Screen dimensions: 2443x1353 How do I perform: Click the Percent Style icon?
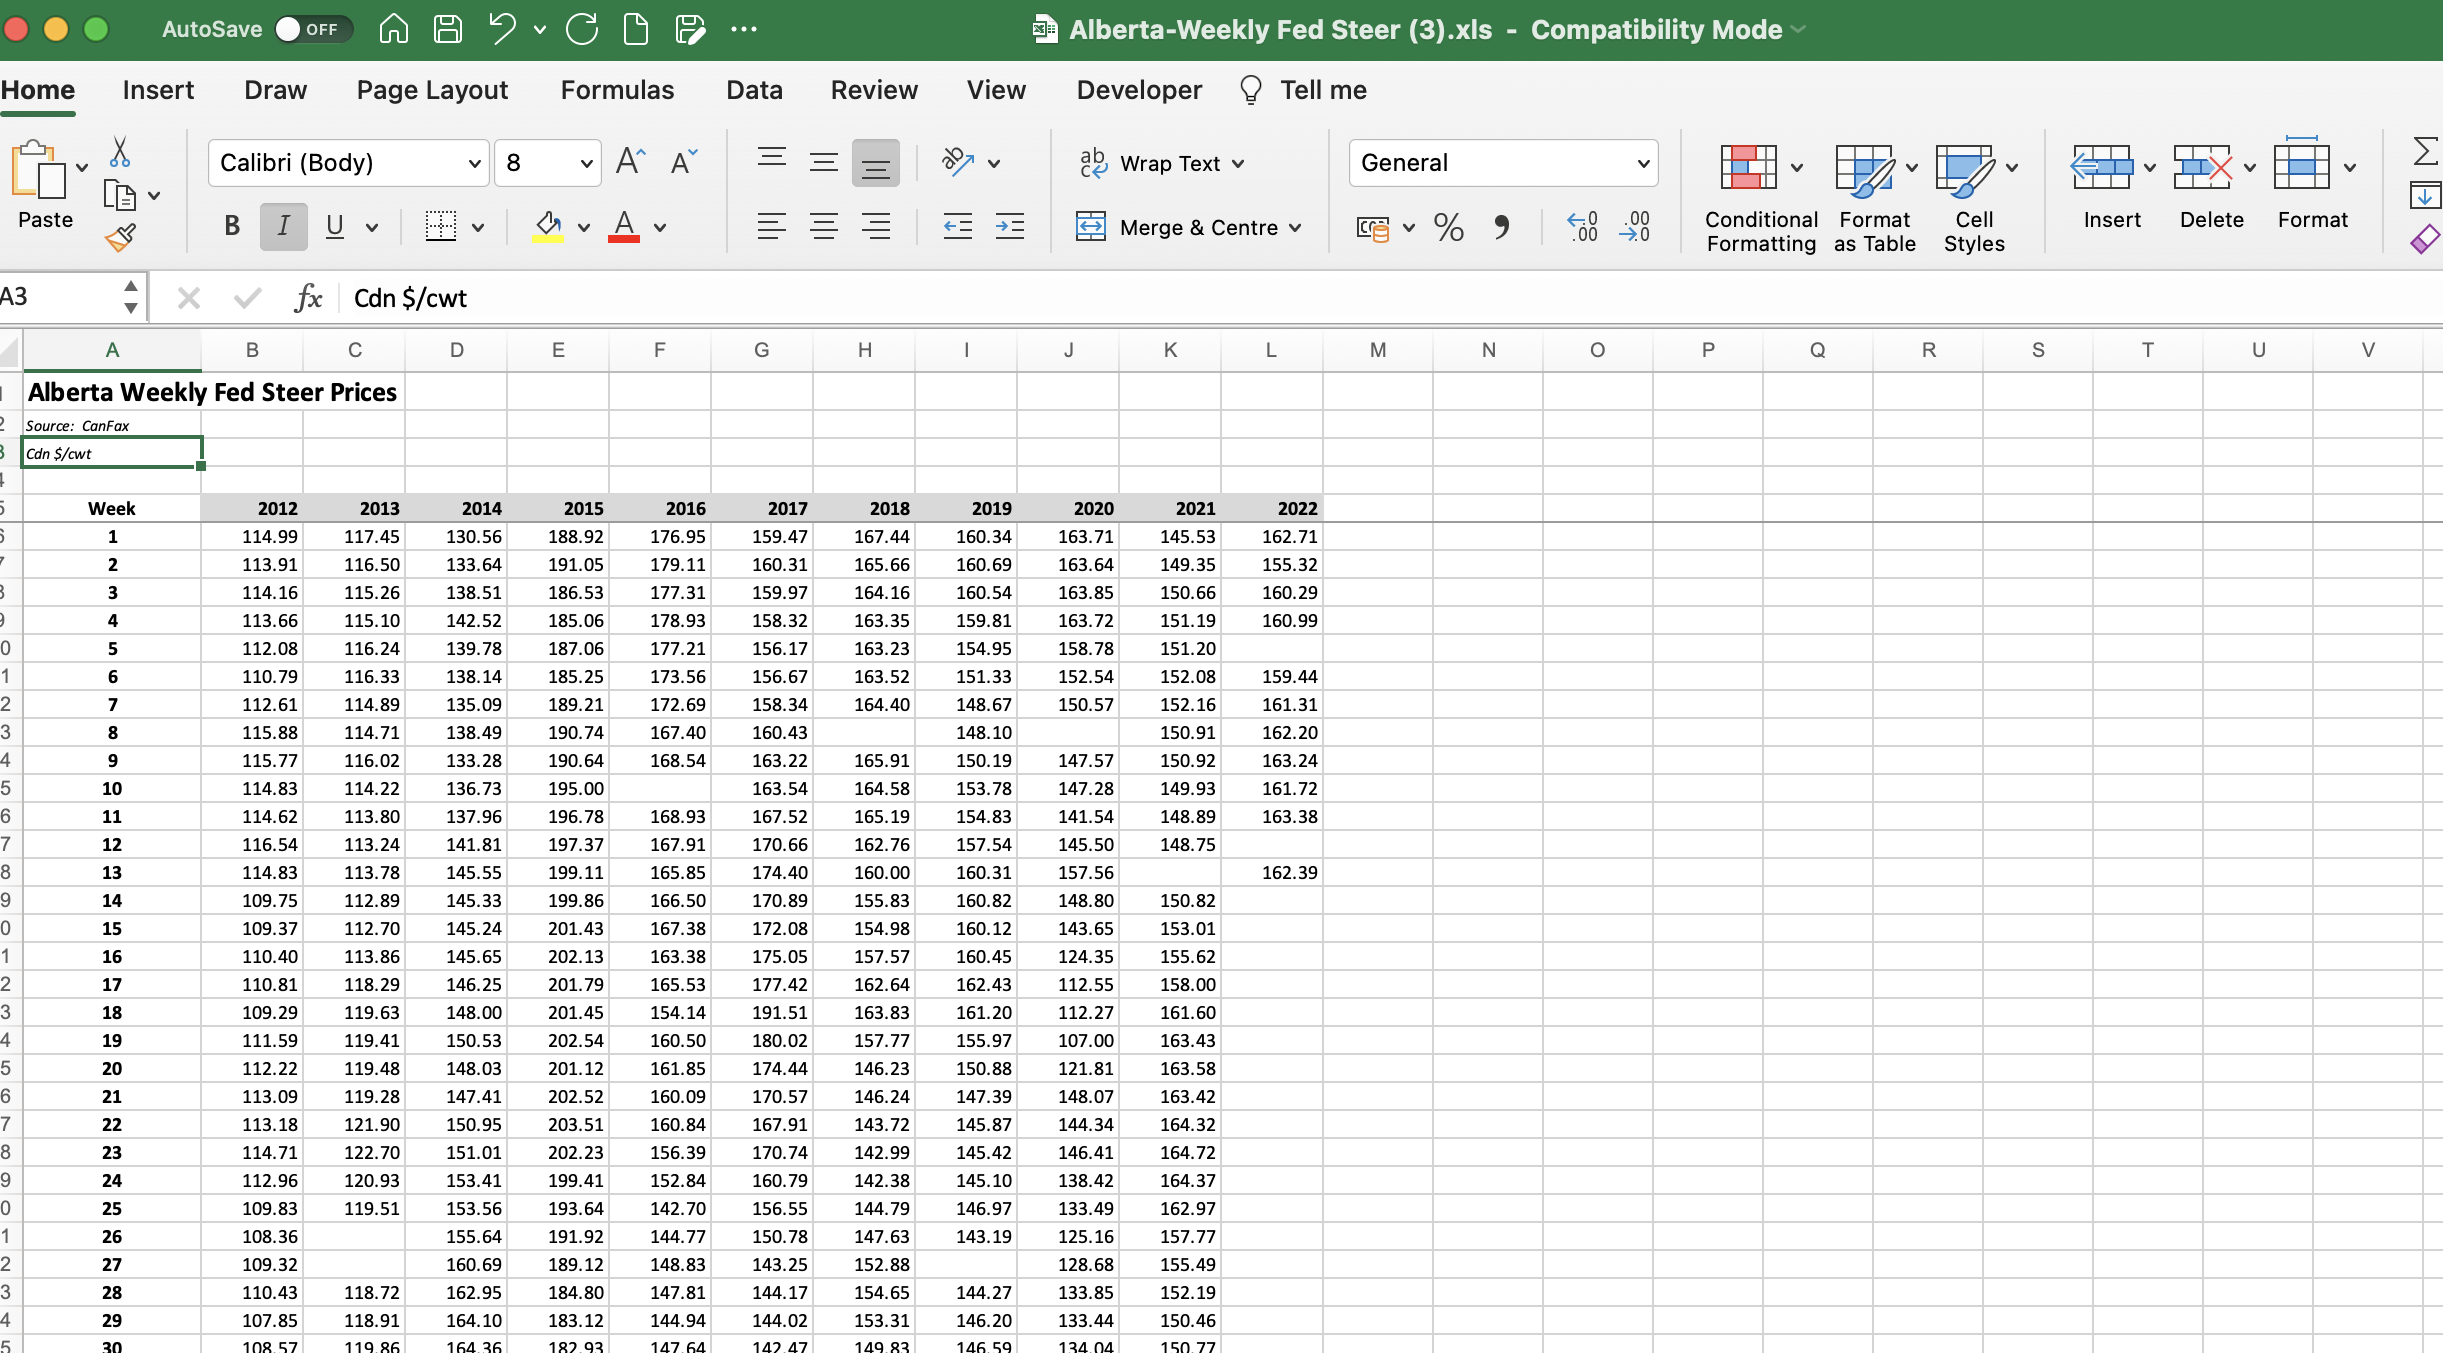click(x=1448, y=228)
